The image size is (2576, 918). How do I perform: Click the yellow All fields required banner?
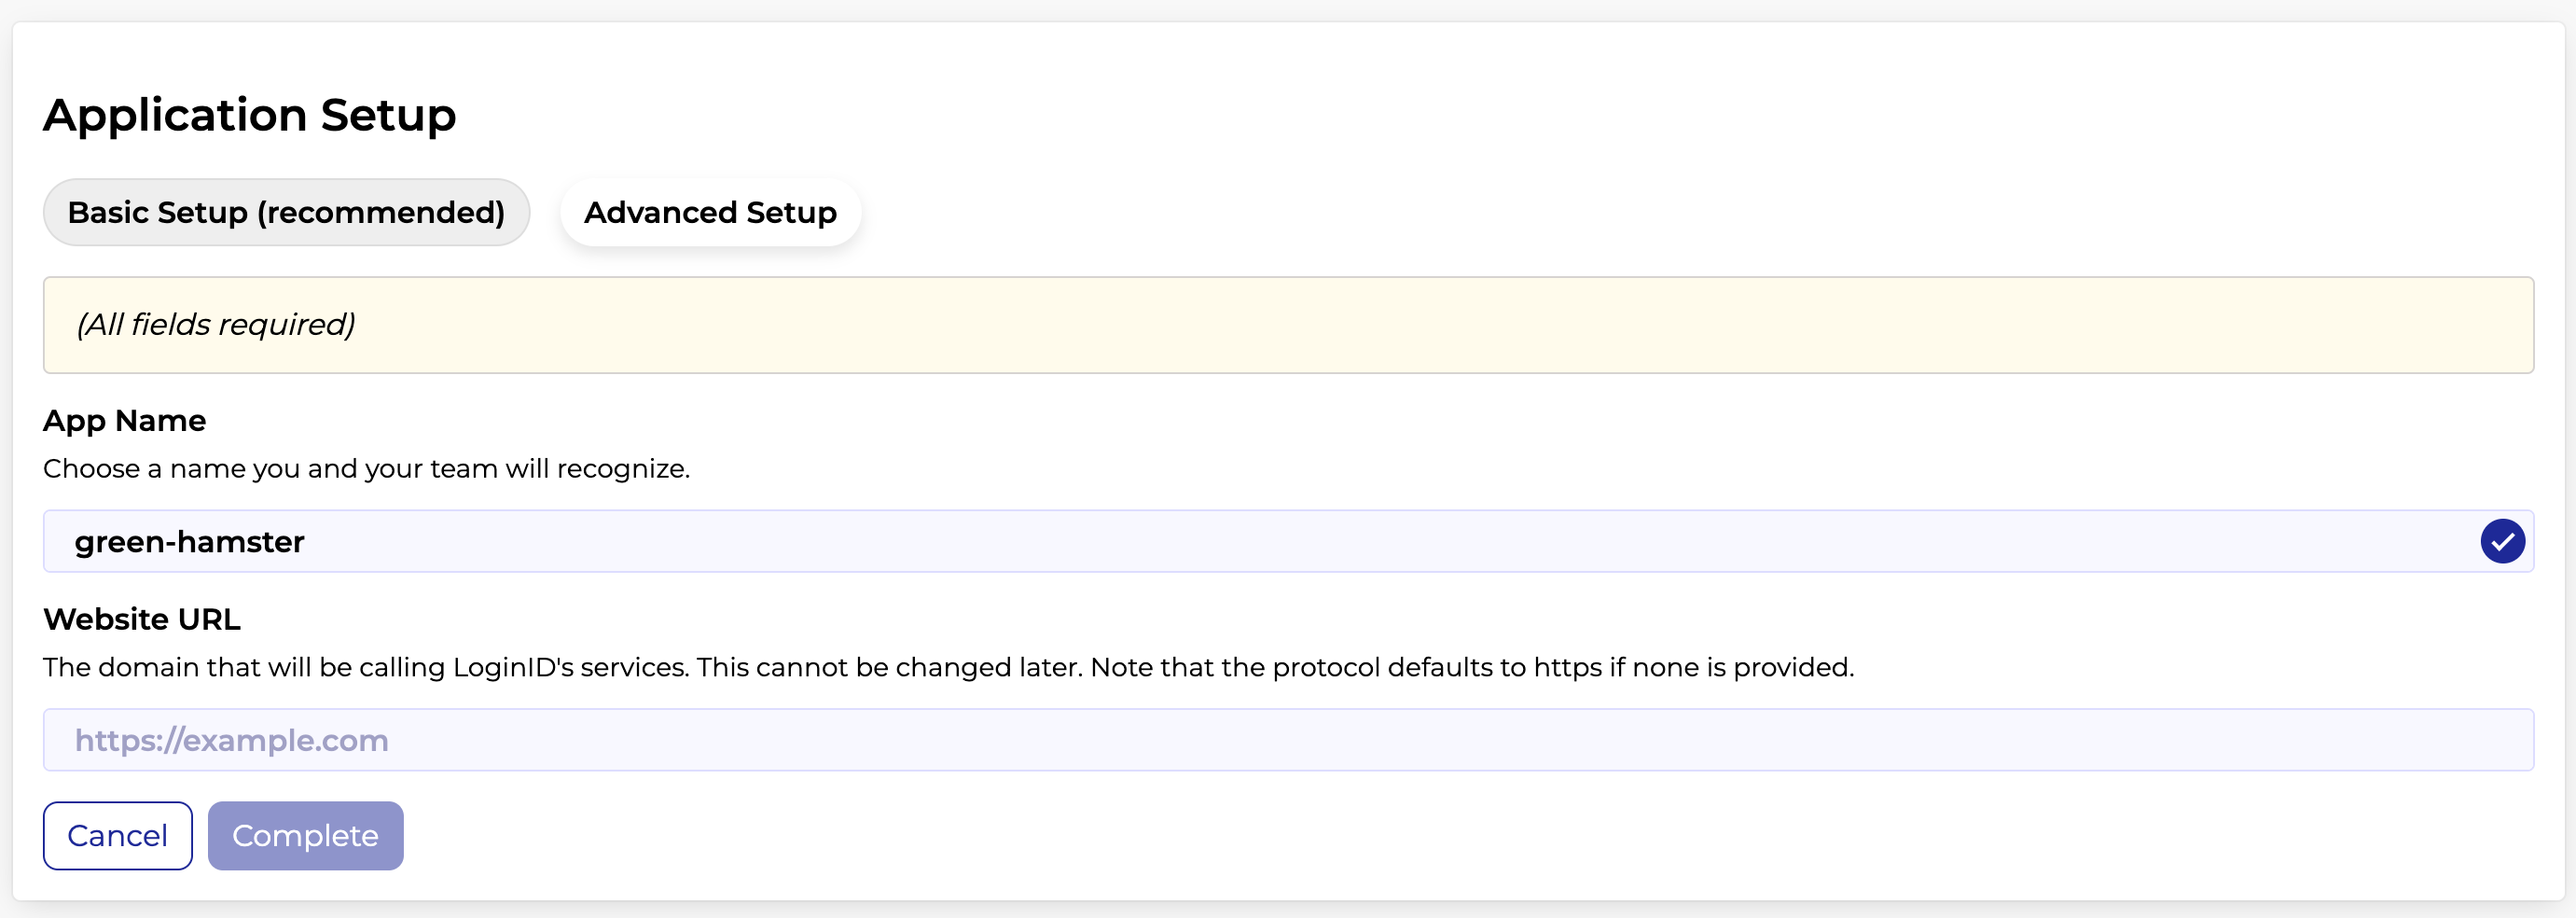click(1288, 325)
